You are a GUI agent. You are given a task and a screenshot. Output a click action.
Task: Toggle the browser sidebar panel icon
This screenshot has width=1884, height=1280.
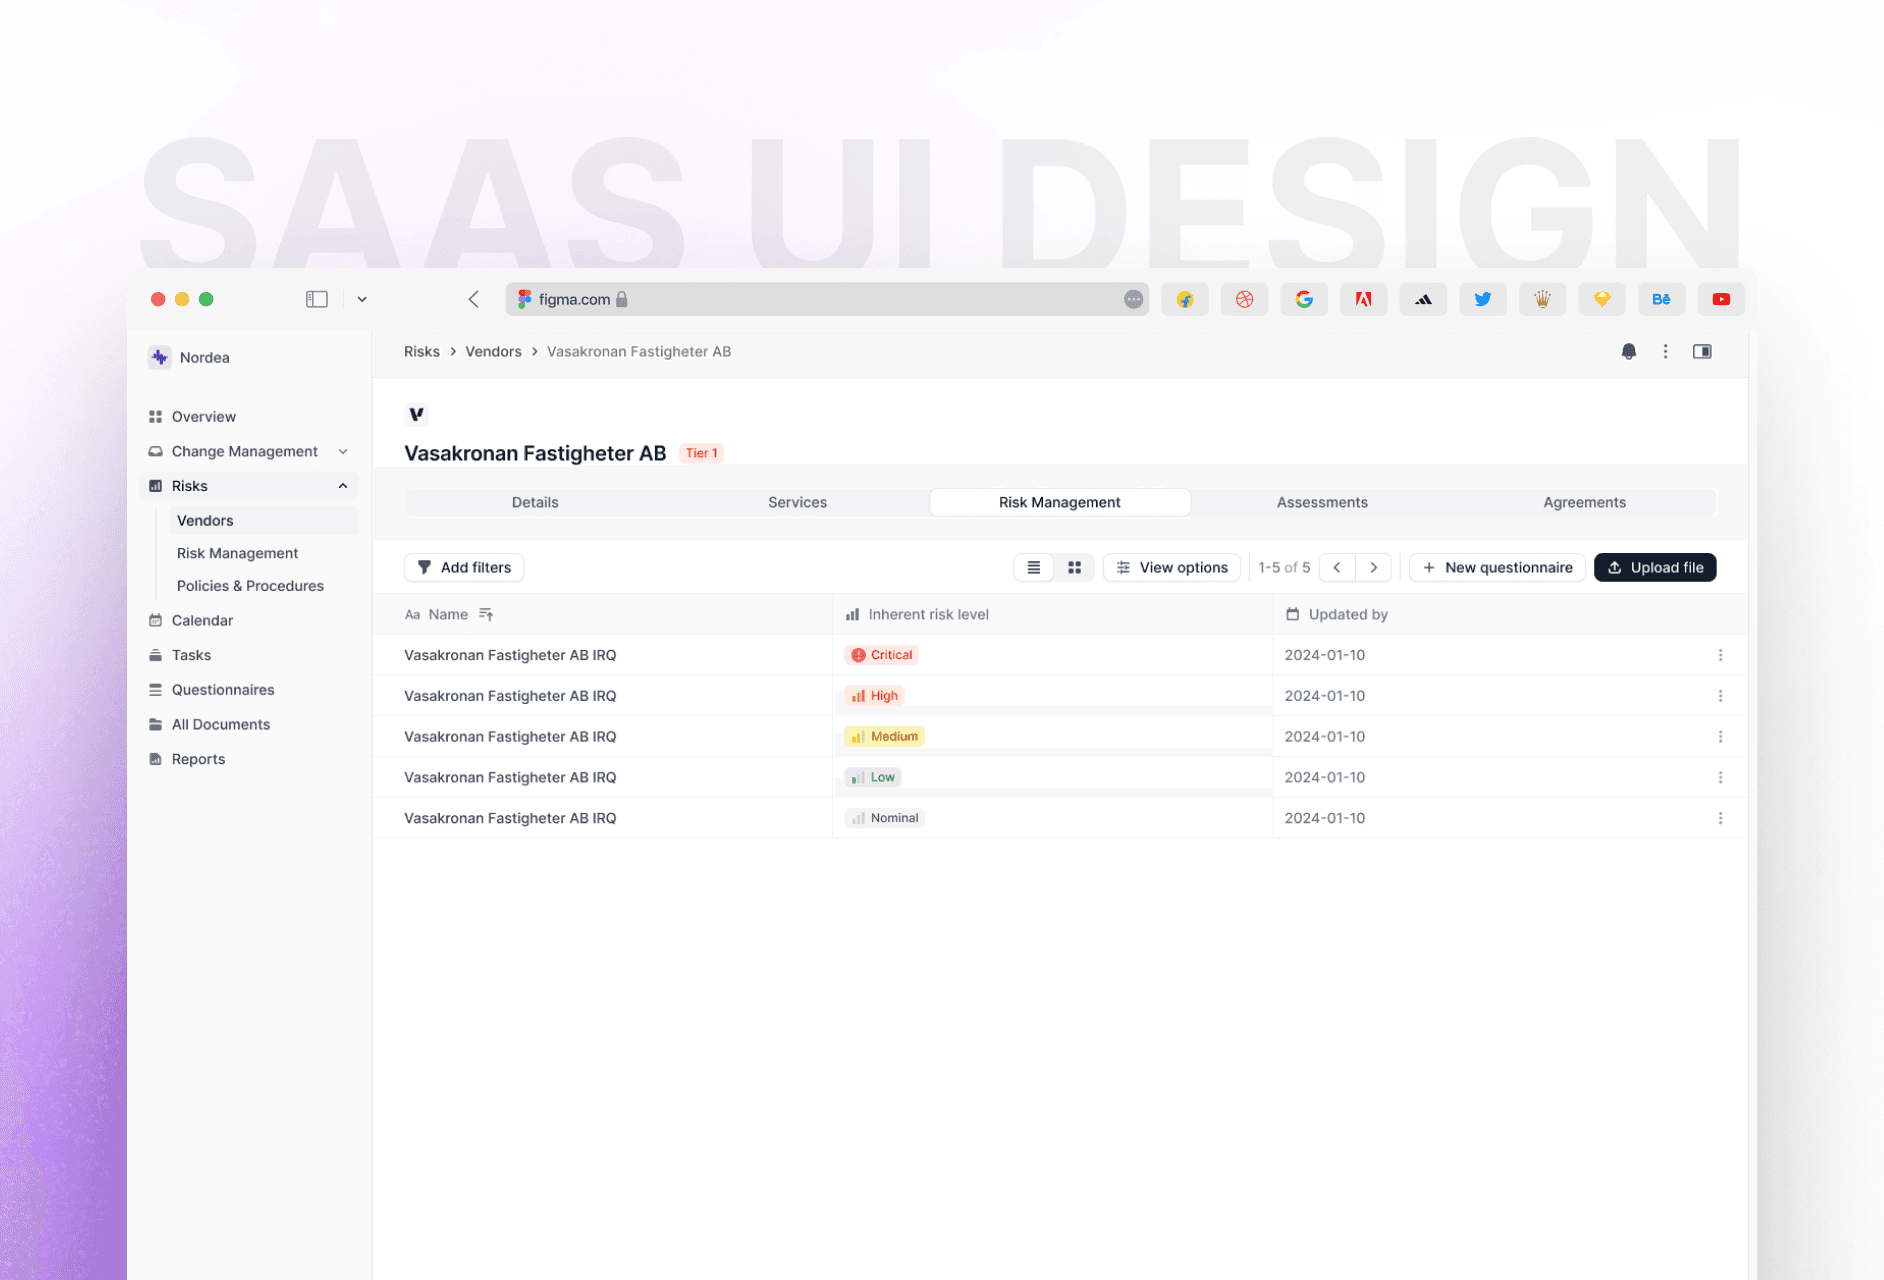click(317, 299)
